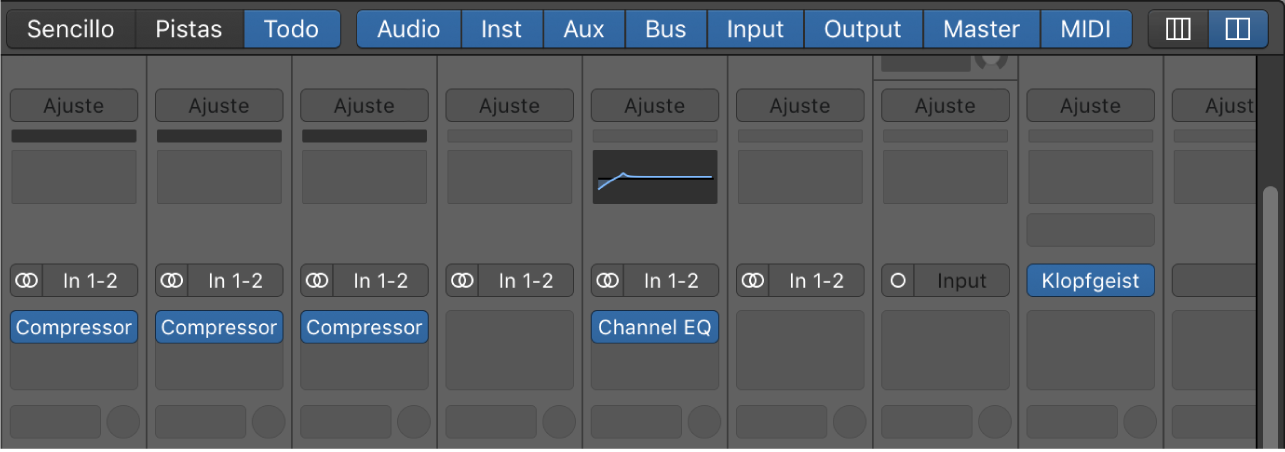Viewport: 1285px width, 452px height.
Task: Click stereo format icon on second channel strip
Action: point(172,281)
